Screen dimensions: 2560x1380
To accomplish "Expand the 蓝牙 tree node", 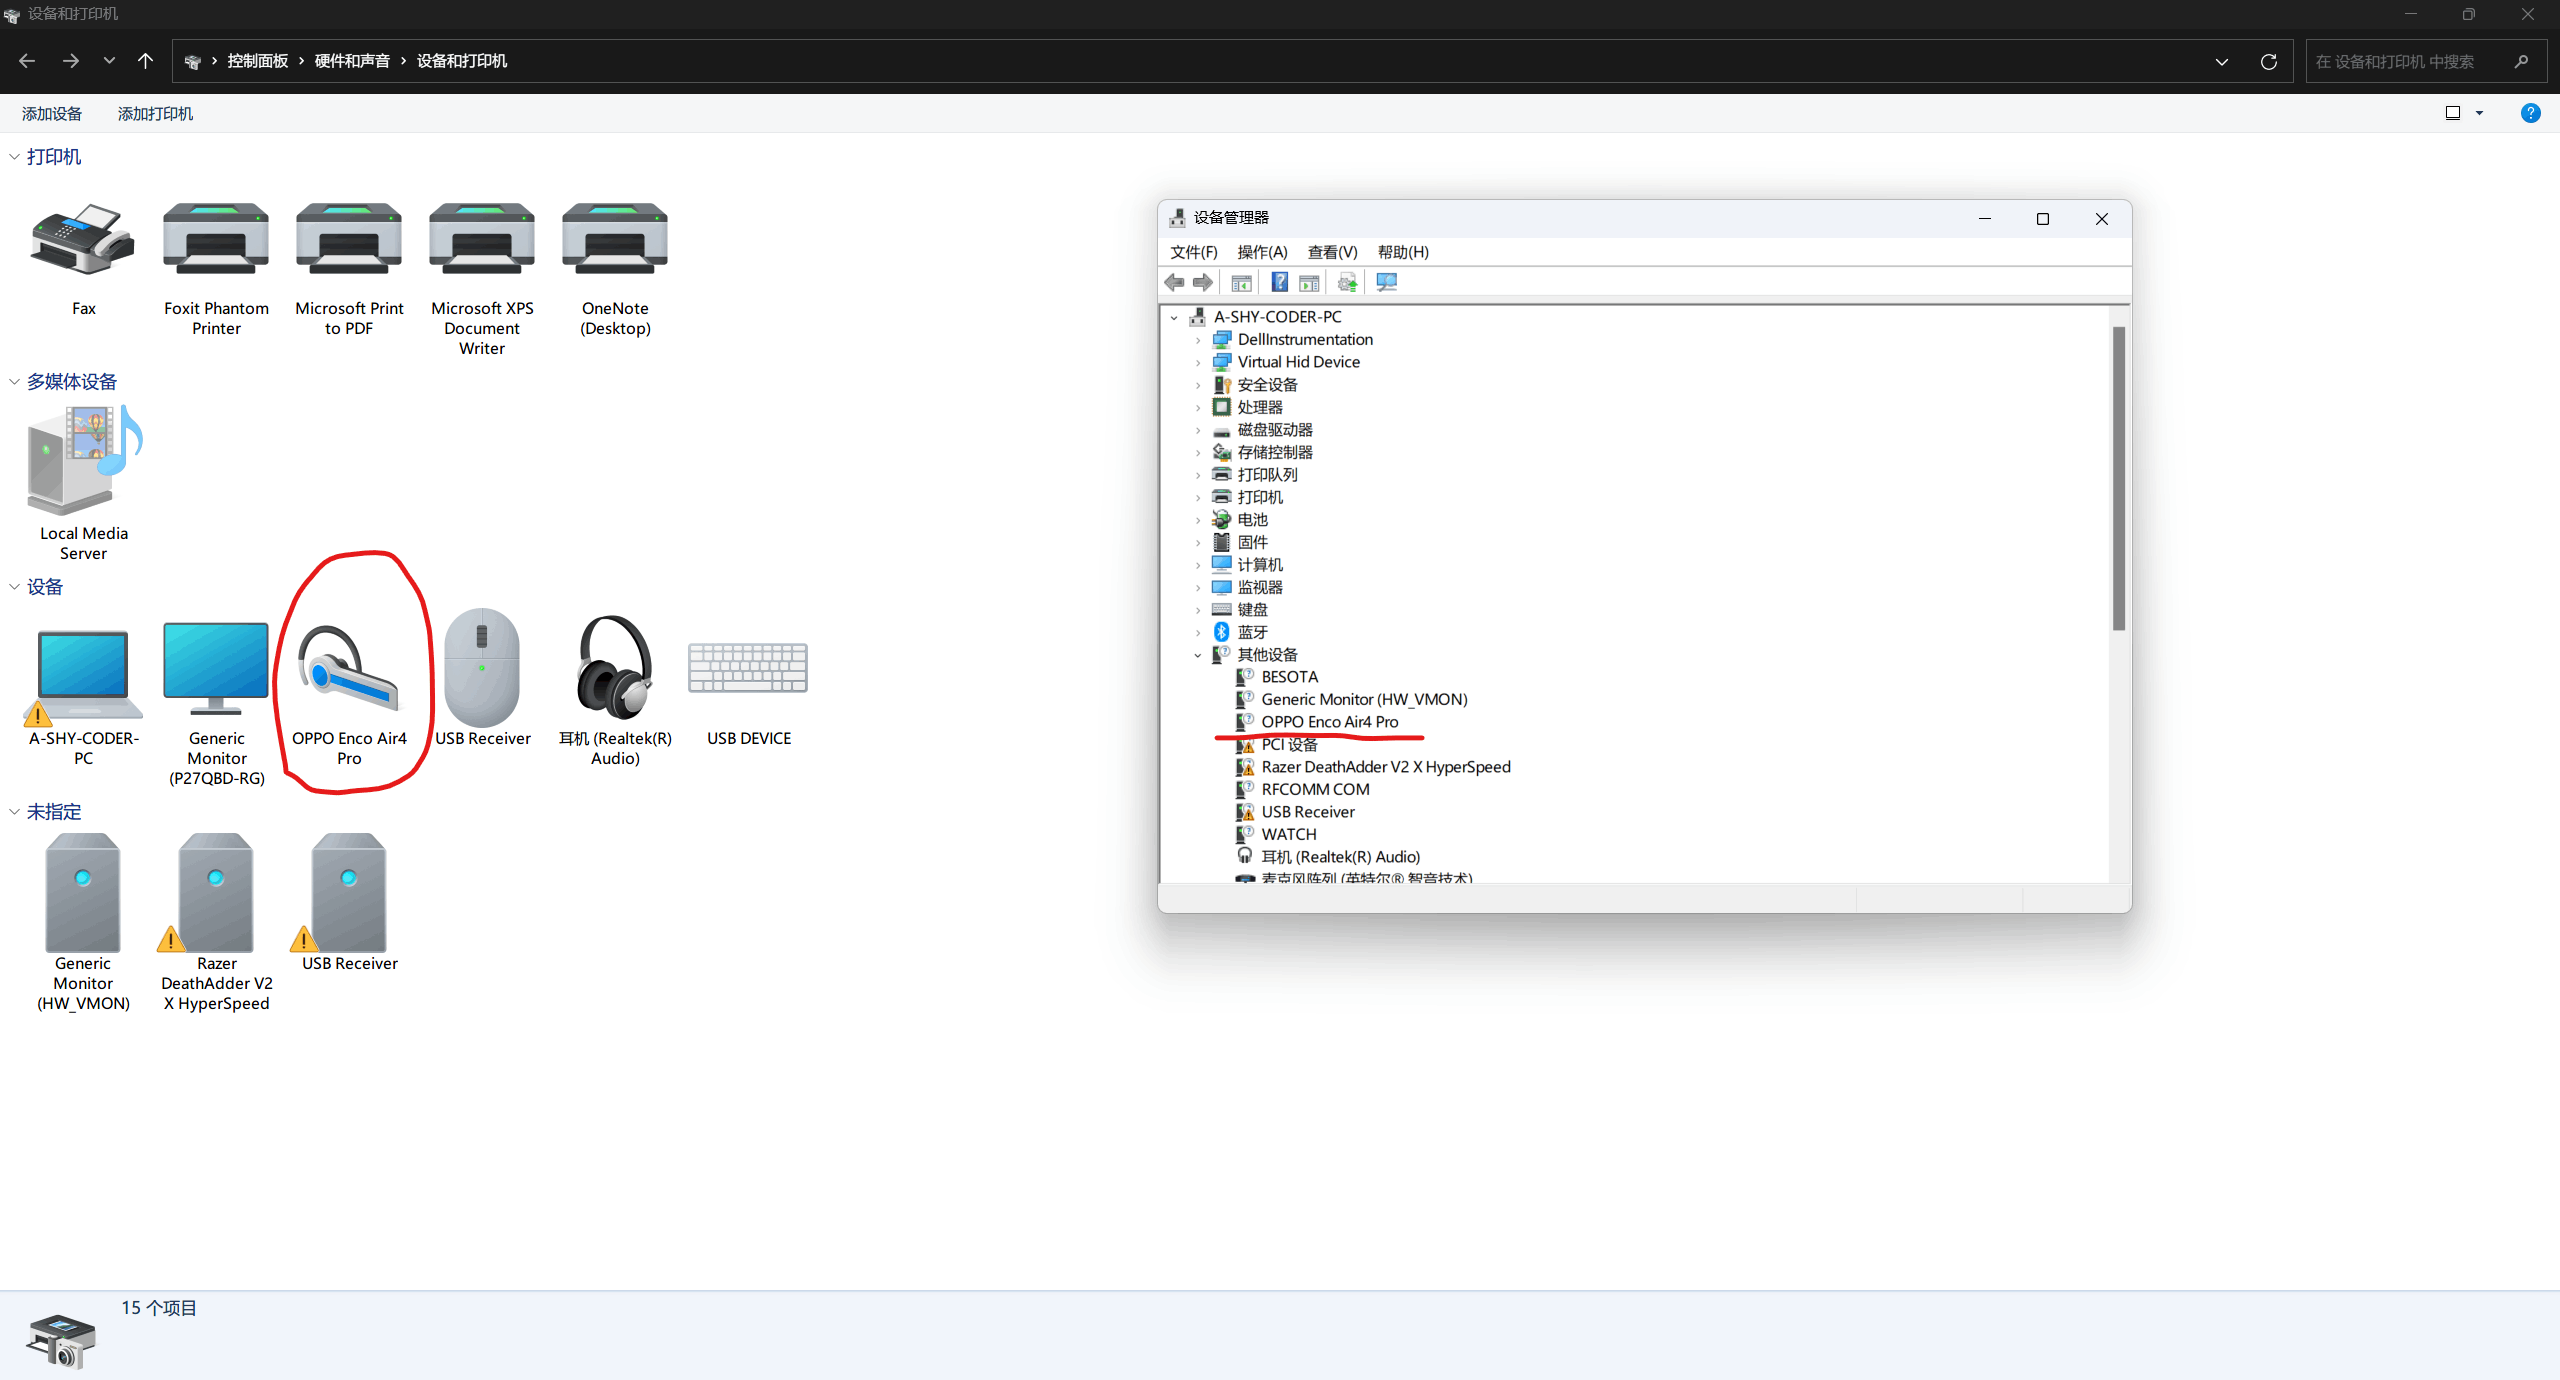I will click(x=1198, y=633).
